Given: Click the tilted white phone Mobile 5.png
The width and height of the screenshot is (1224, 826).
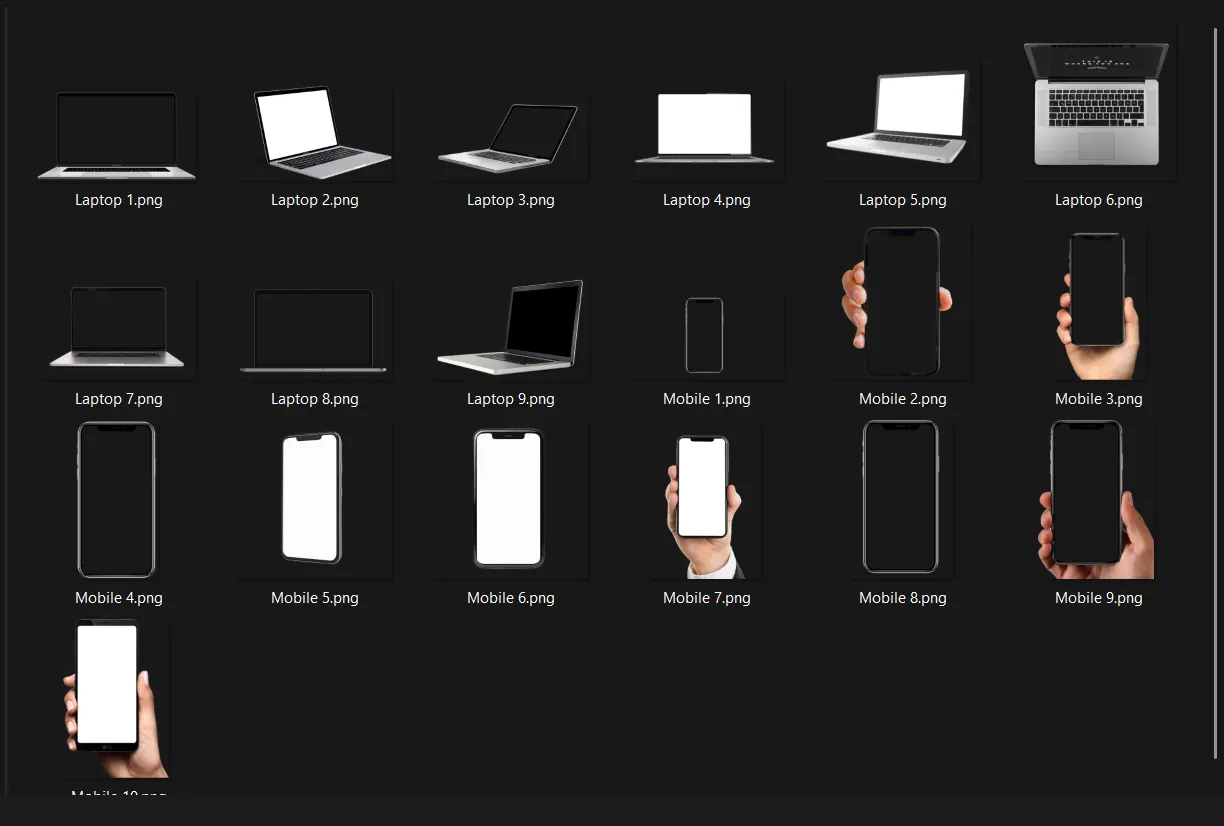Looking at the screenshot, I should point(313,499).
